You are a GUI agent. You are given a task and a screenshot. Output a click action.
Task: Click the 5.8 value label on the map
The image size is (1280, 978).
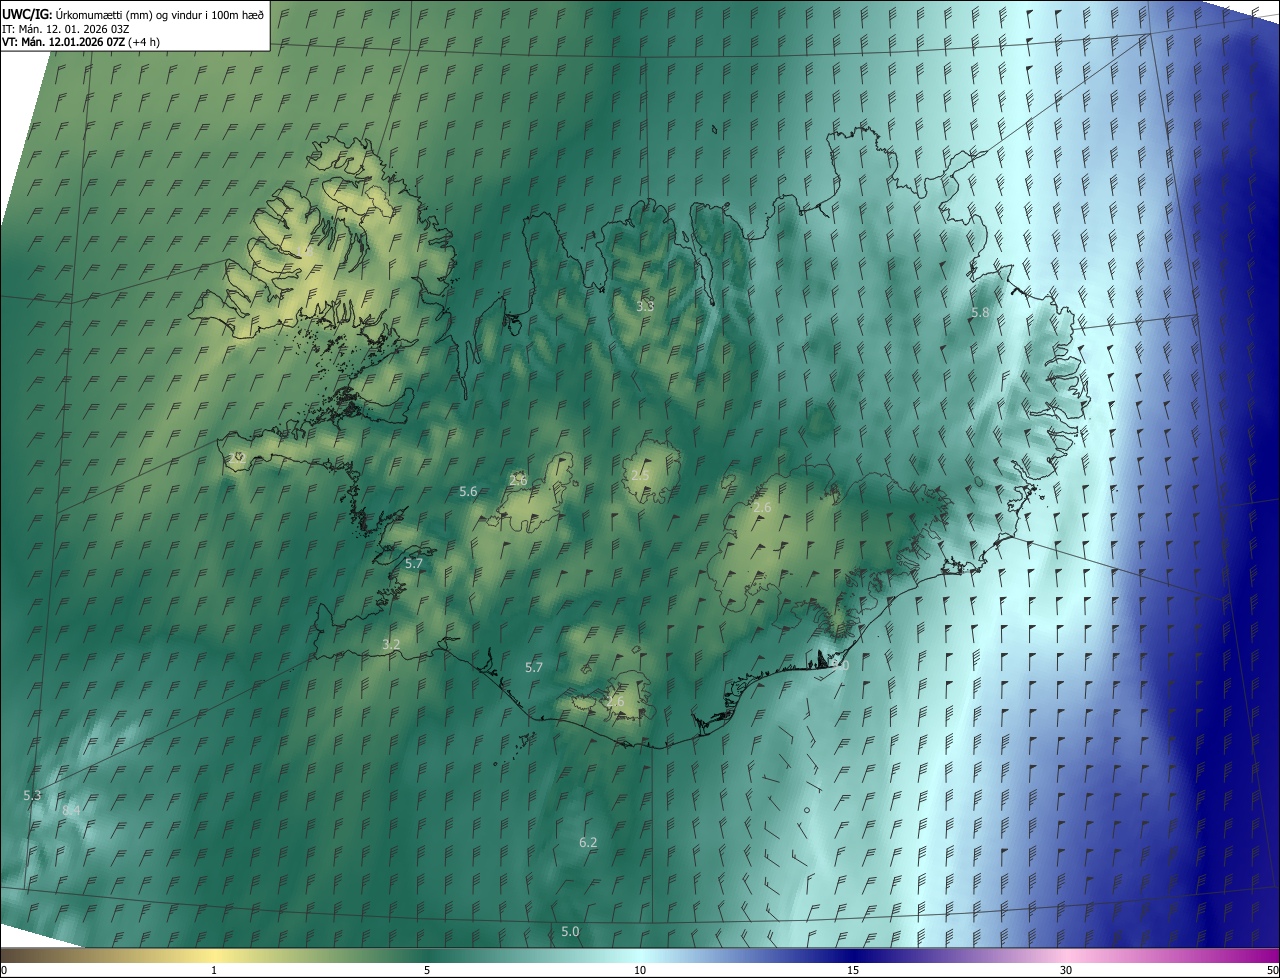click(980, 313)
